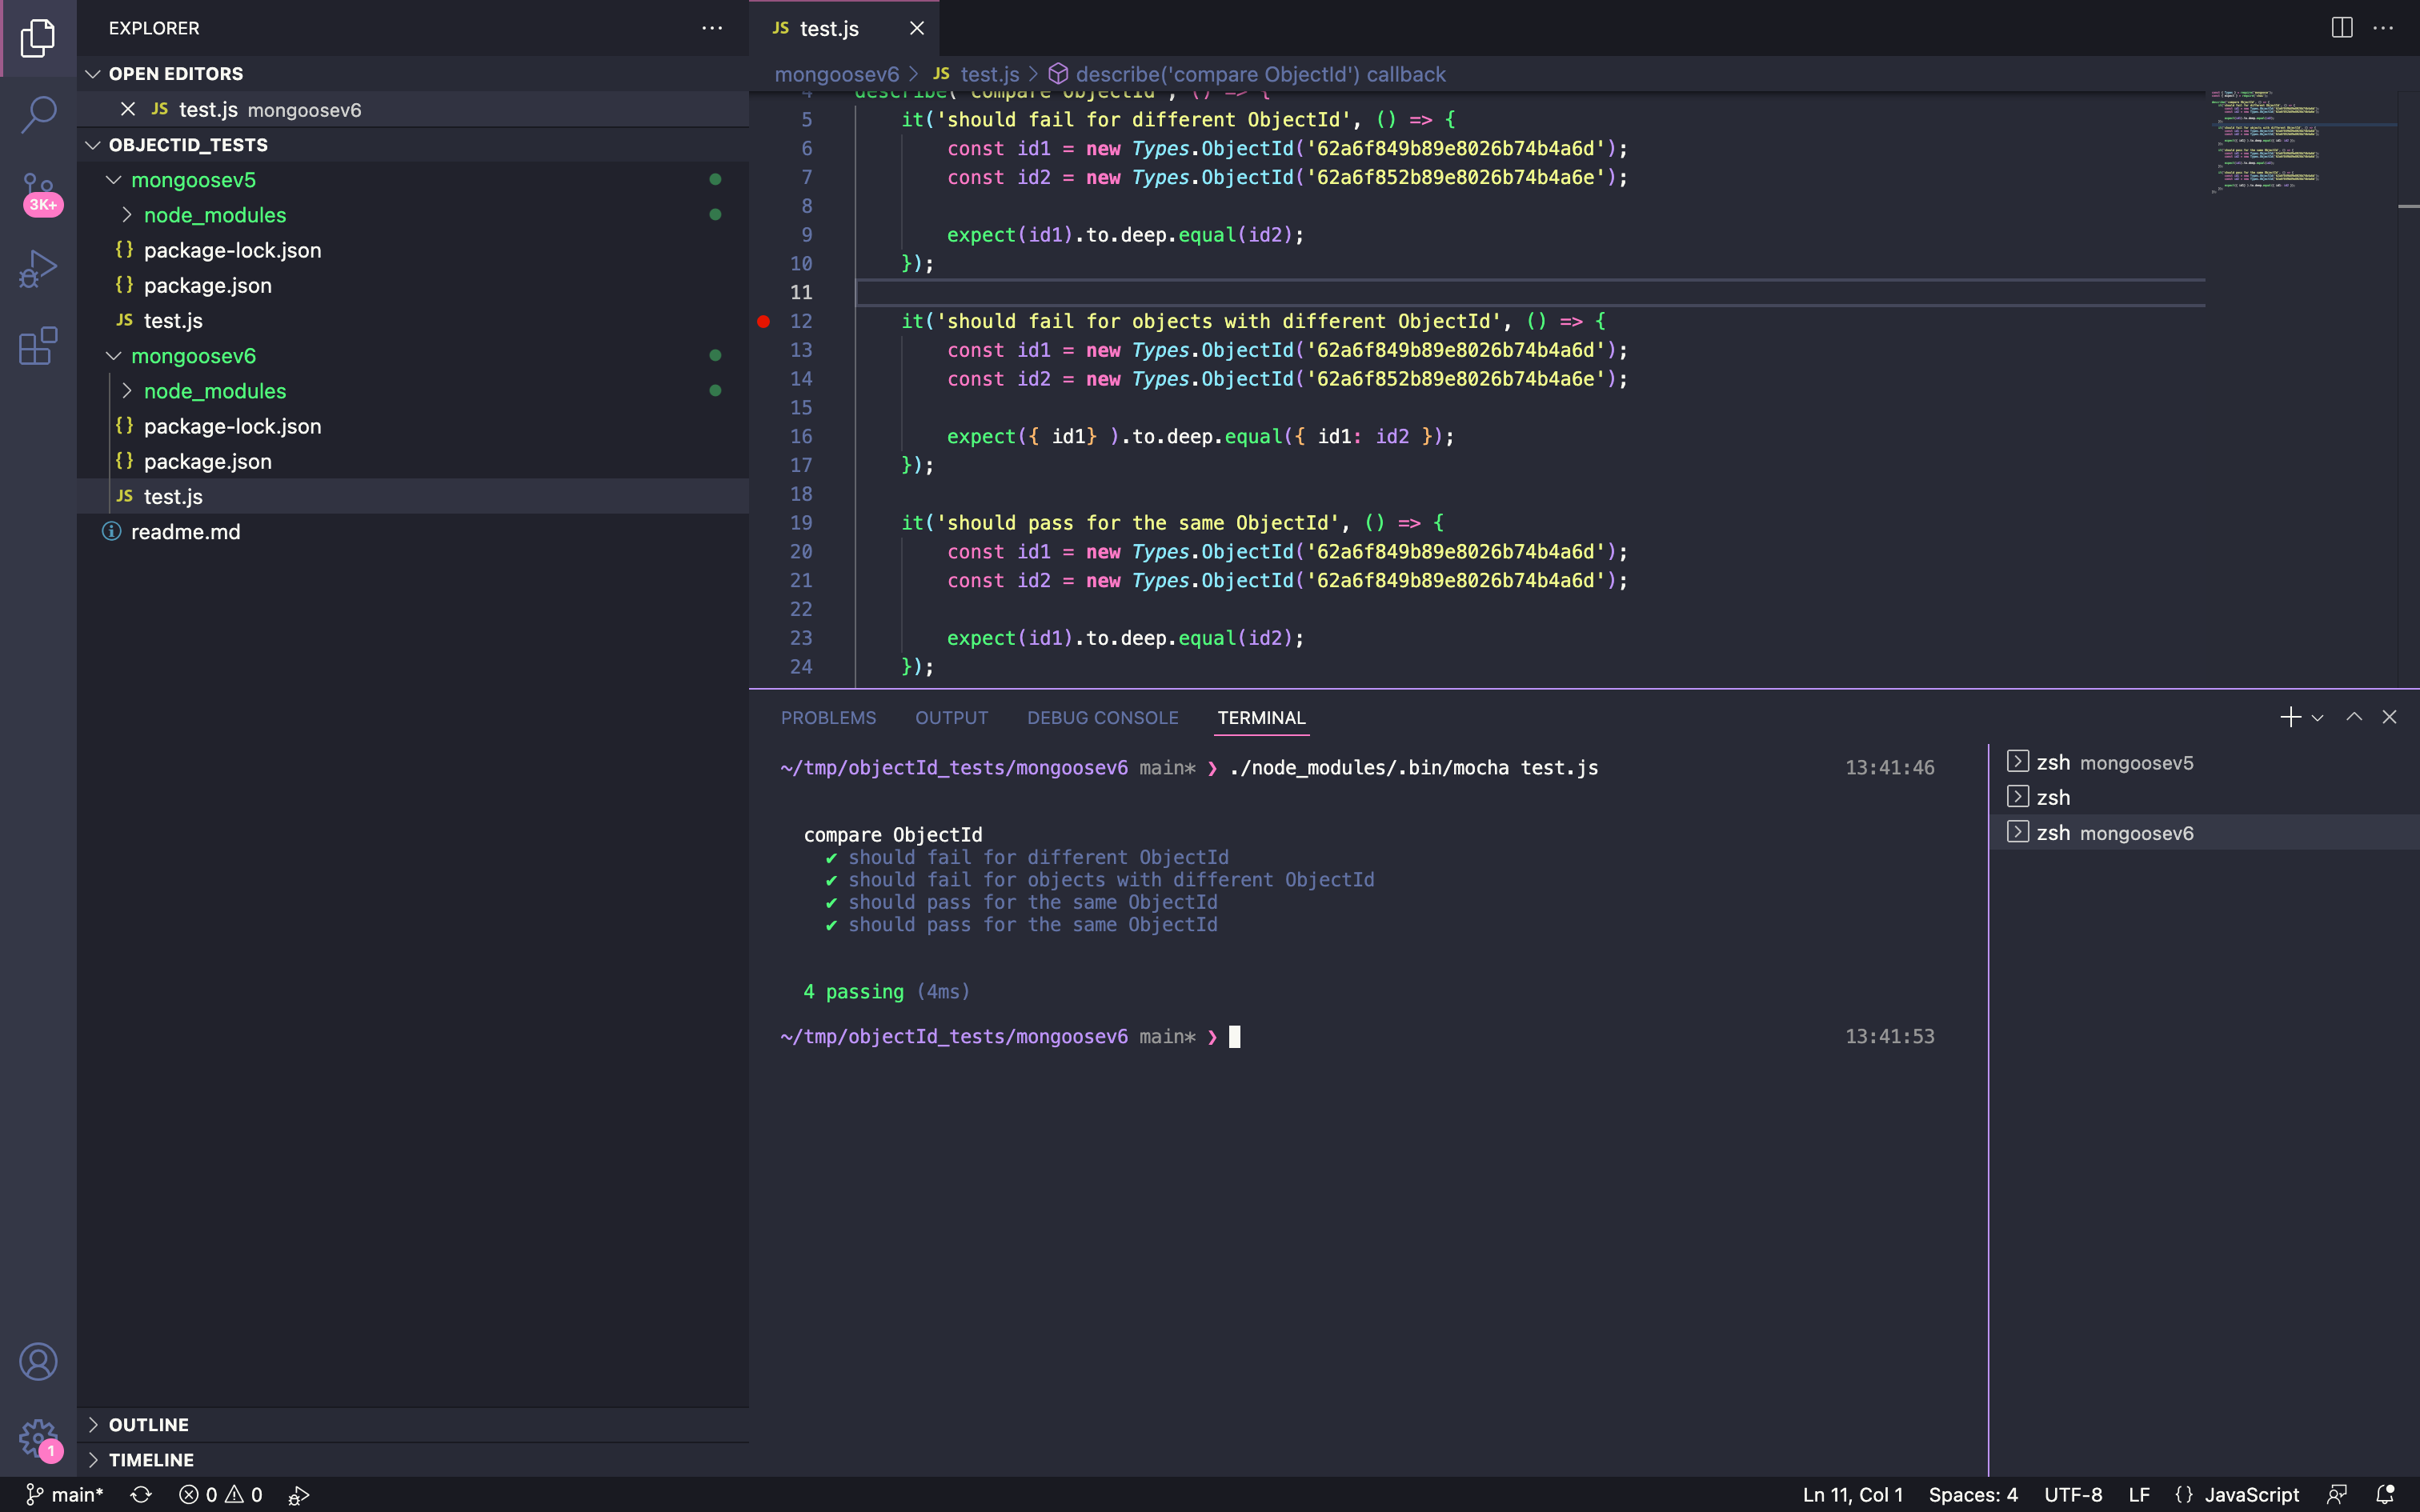This screenshot has width=2420, height=1512.
Task: Open the feedback icon in status bar
Action: pos(2337,1494)
